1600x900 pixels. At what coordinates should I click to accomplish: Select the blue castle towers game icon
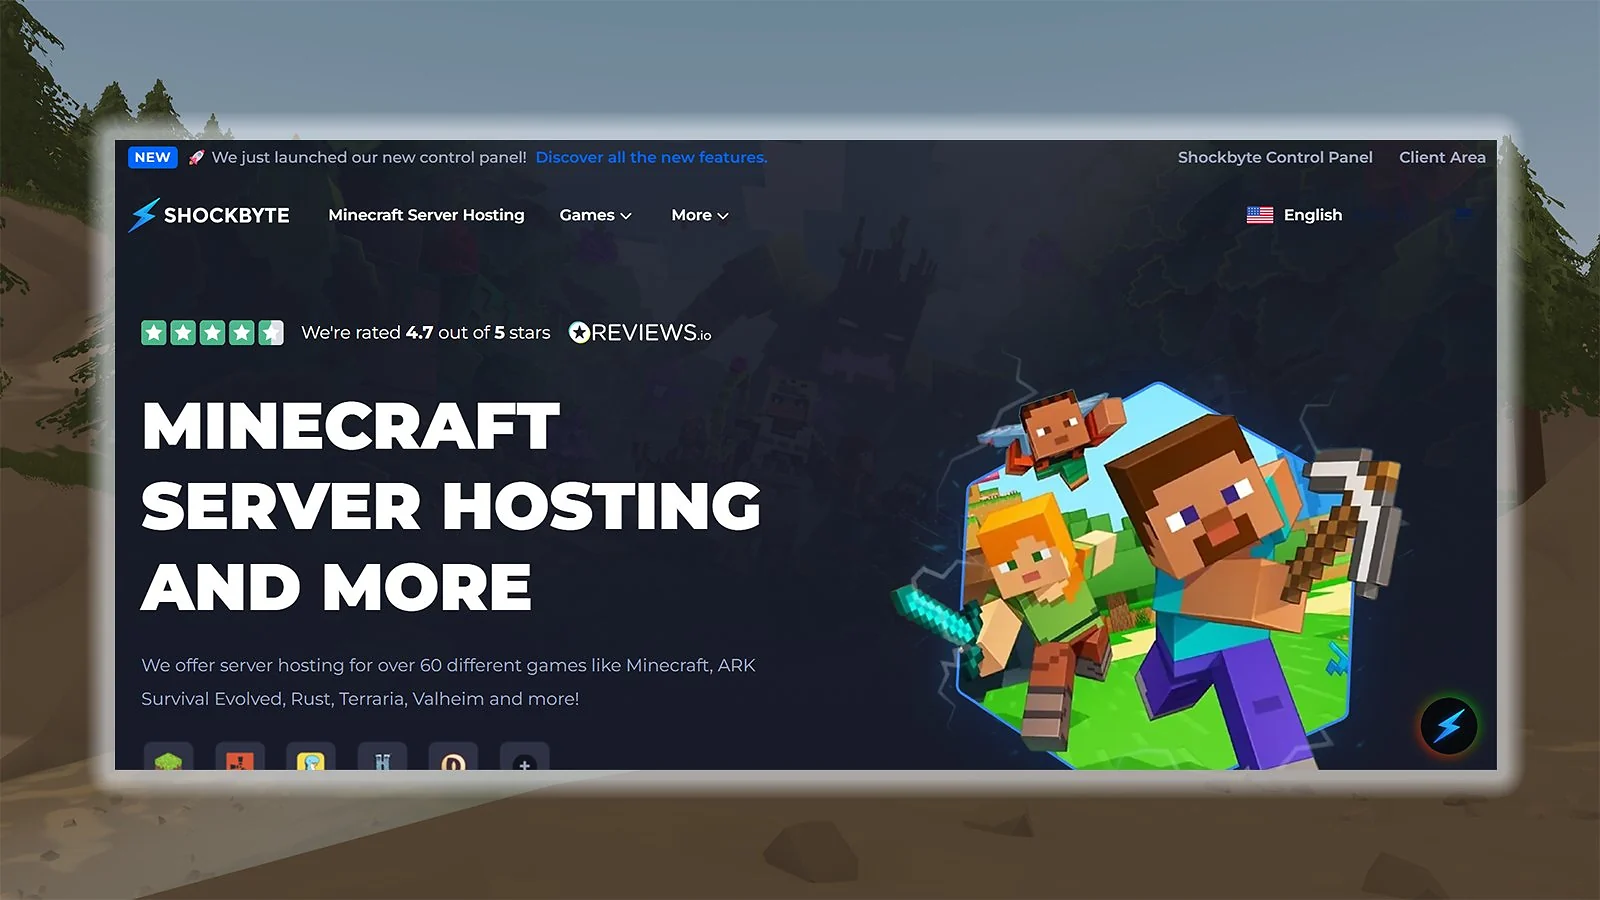pyautogui.click(x=382, y=757)
